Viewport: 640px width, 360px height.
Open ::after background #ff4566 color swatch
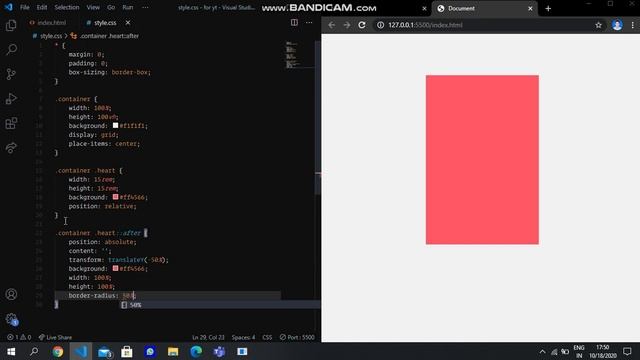point(116,268)
